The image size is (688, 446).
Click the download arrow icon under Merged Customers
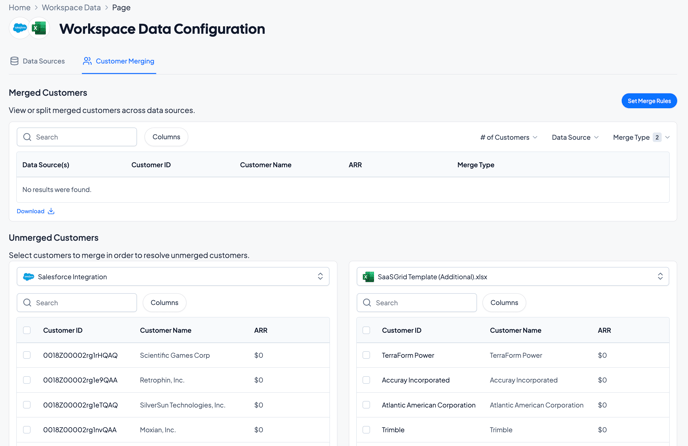click(x=51, y=211)
